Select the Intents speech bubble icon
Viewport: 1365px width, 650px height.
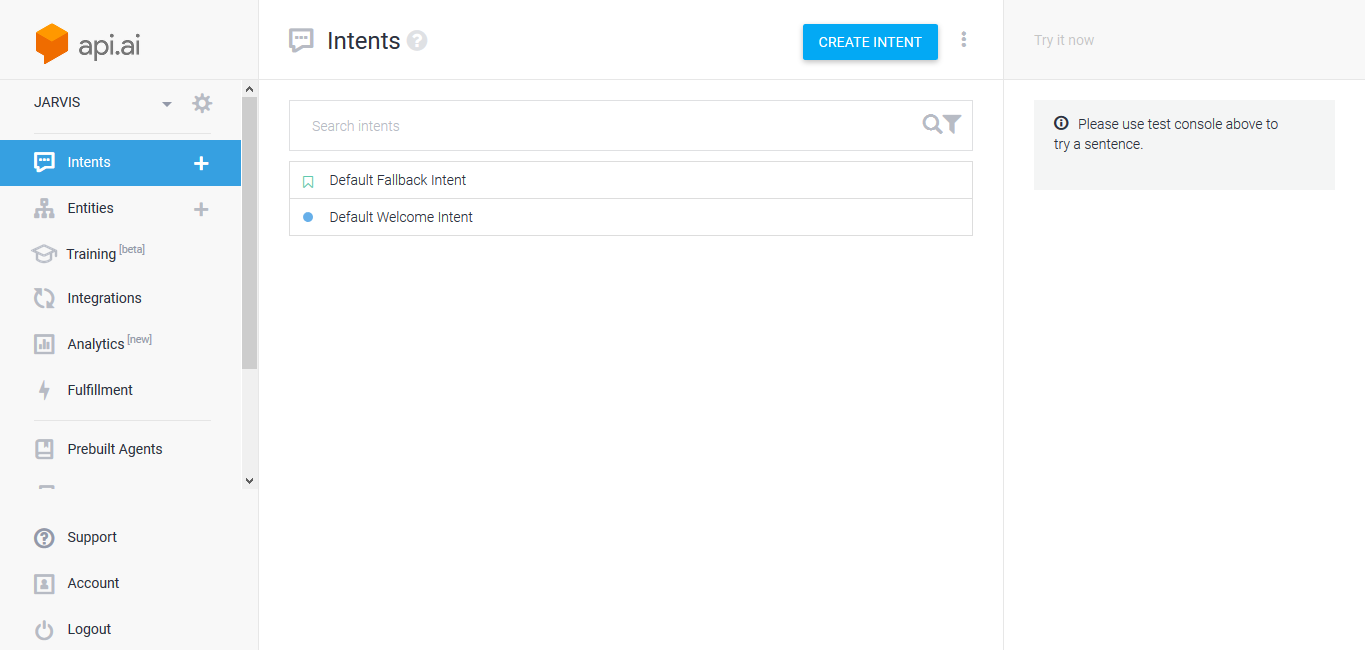point(44,162)
